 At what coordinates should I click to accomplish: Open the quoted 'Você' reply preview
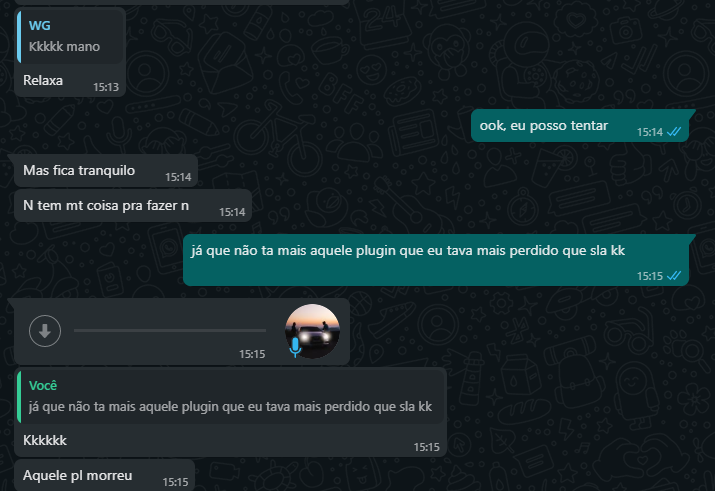click(231, 397)
